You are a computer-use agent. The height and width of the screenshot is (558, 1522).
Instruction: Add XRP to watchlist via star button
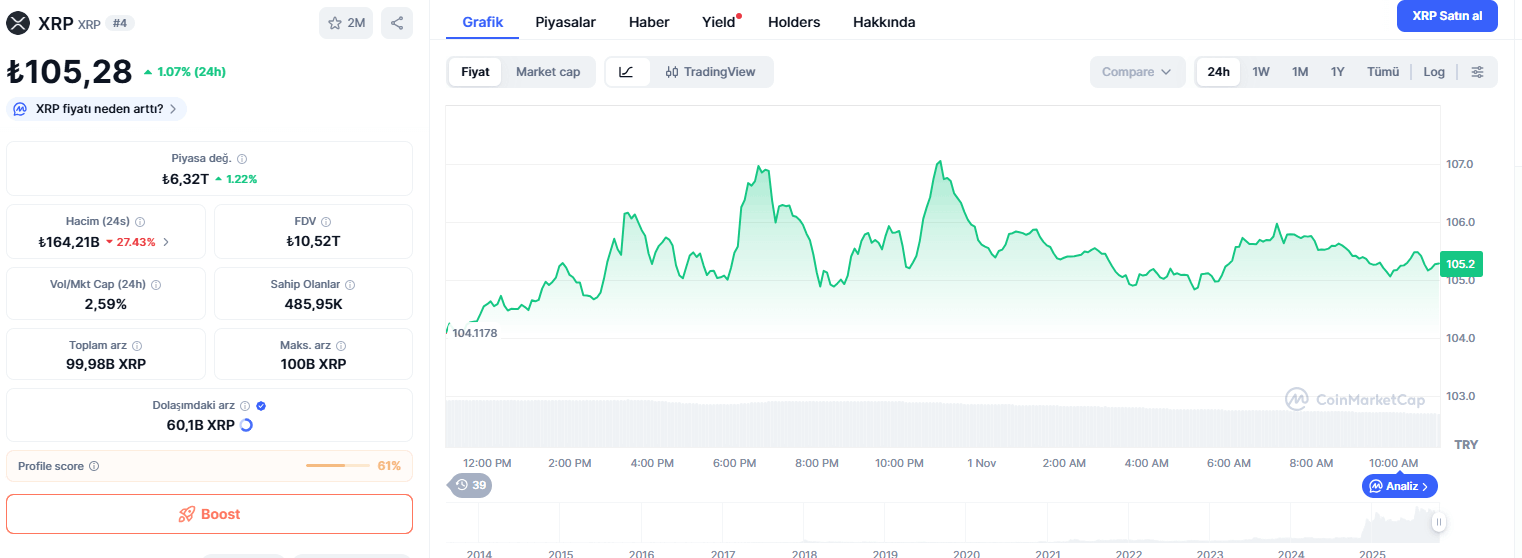pyautogui.click(x=346, y=23)
